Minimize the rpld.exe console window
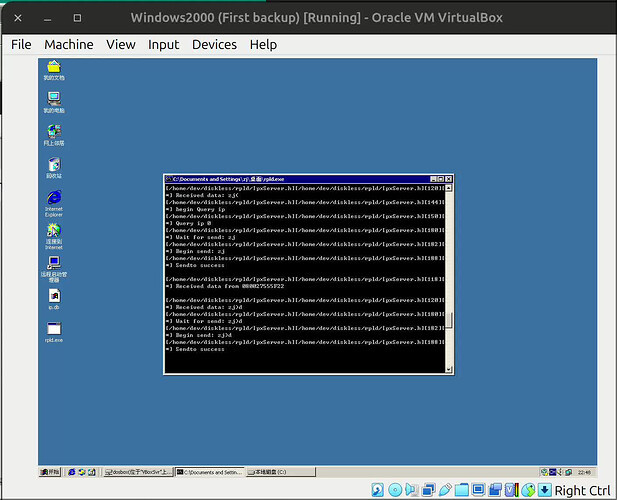This screenshot has height=500, width=617. (x=433, y=179)
